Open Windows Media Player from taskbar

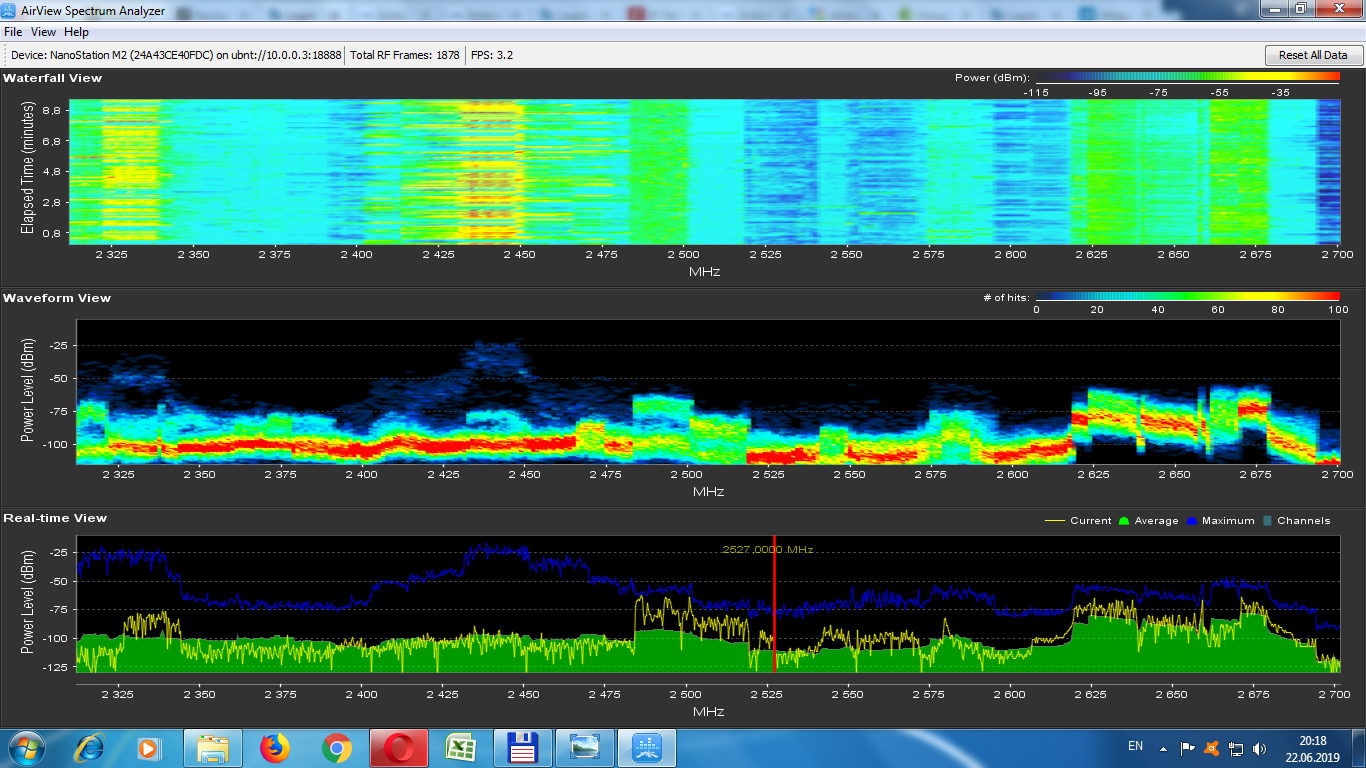click(149, 747)
